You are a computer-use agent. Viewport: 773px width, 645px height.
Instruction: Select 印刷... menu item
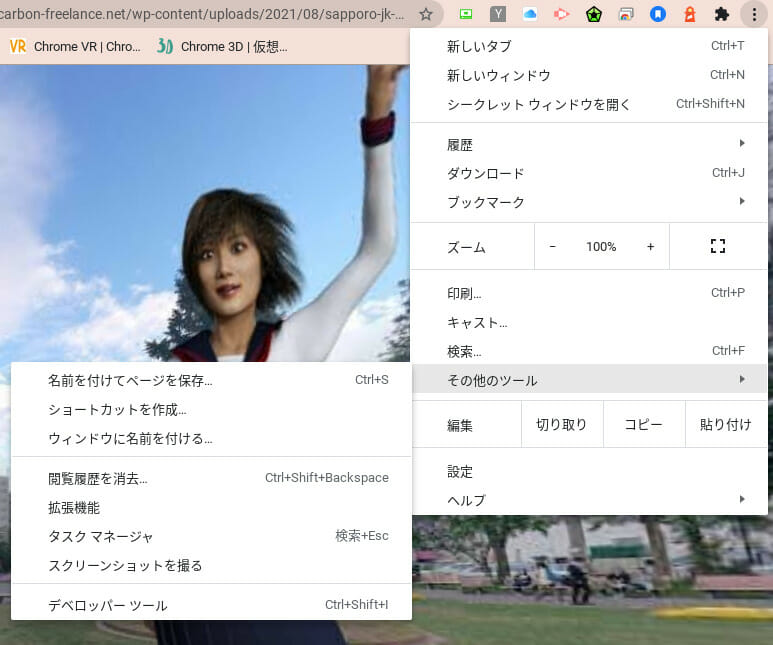point(589,293)
